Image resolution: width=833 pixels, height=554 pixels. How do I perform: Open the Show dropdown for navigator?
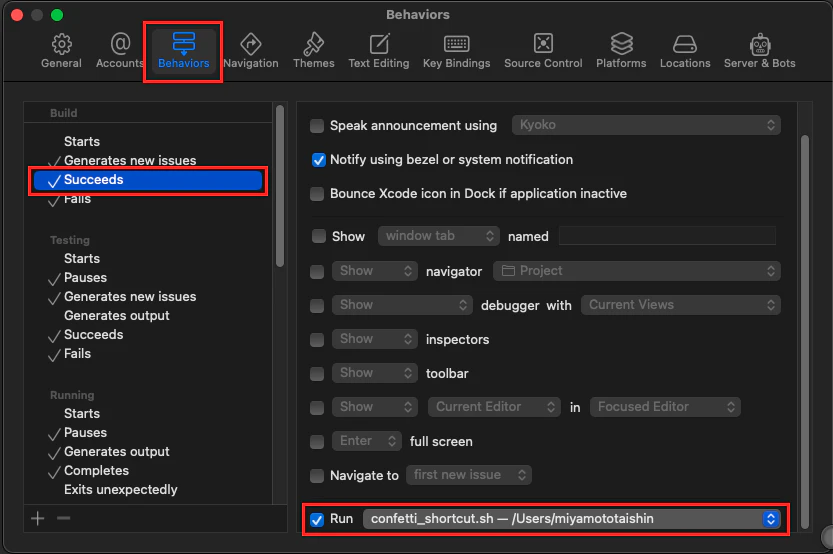pyautogui.click(x=375, y=271)
